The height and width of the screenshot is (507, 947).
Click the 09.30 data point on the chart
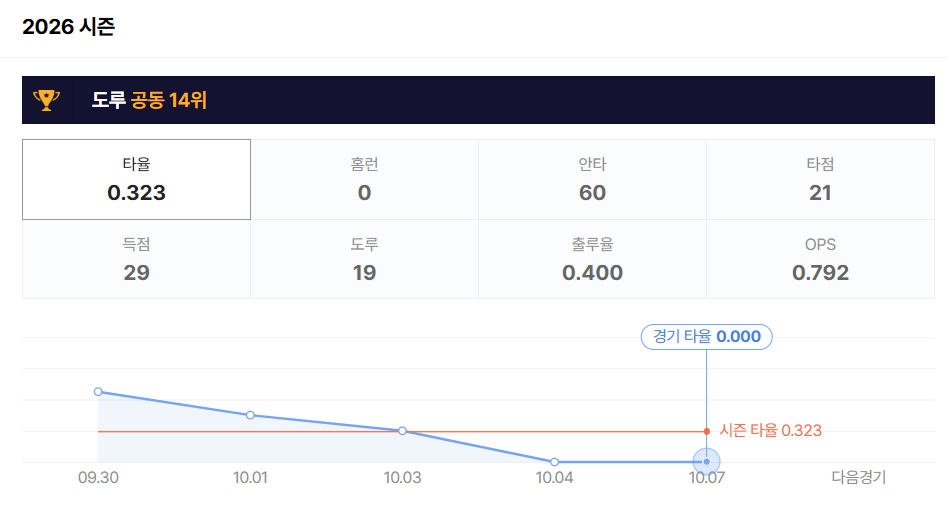pyautogui.click(x=98, y=392)
